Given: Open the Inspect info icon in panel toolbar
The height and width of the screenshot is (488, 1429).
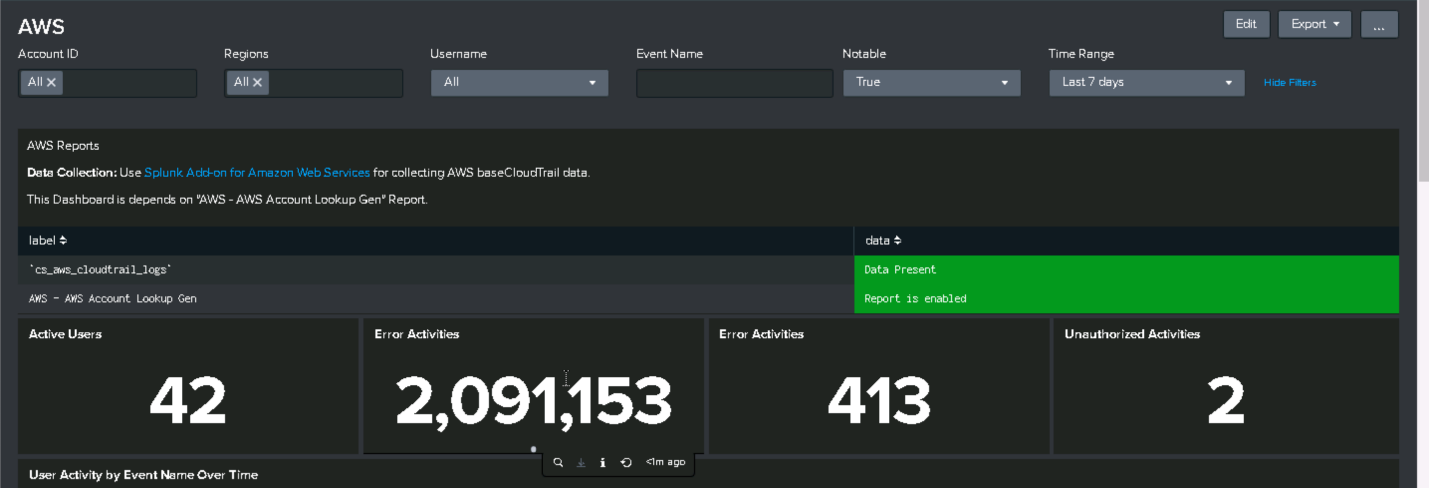Looking at the screenshot, I should pos(603,462).
